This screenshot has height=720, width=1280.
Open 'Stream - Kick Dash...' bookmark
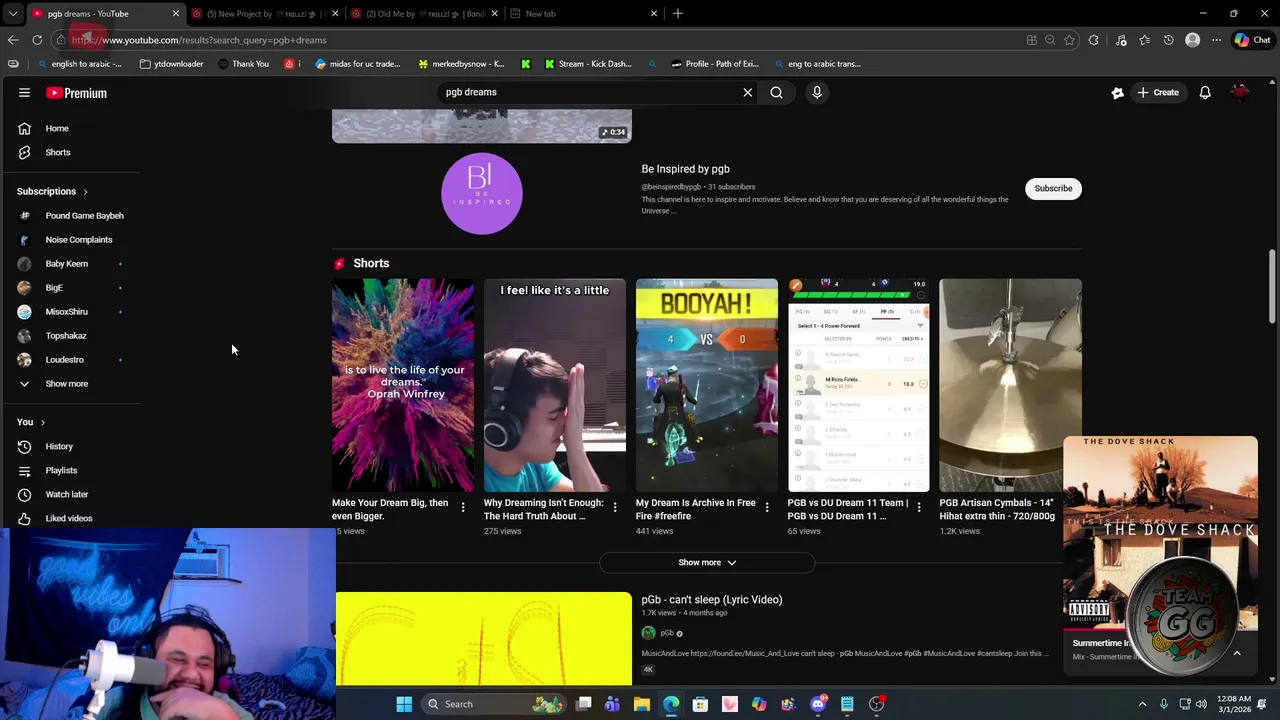coord(587,64)
